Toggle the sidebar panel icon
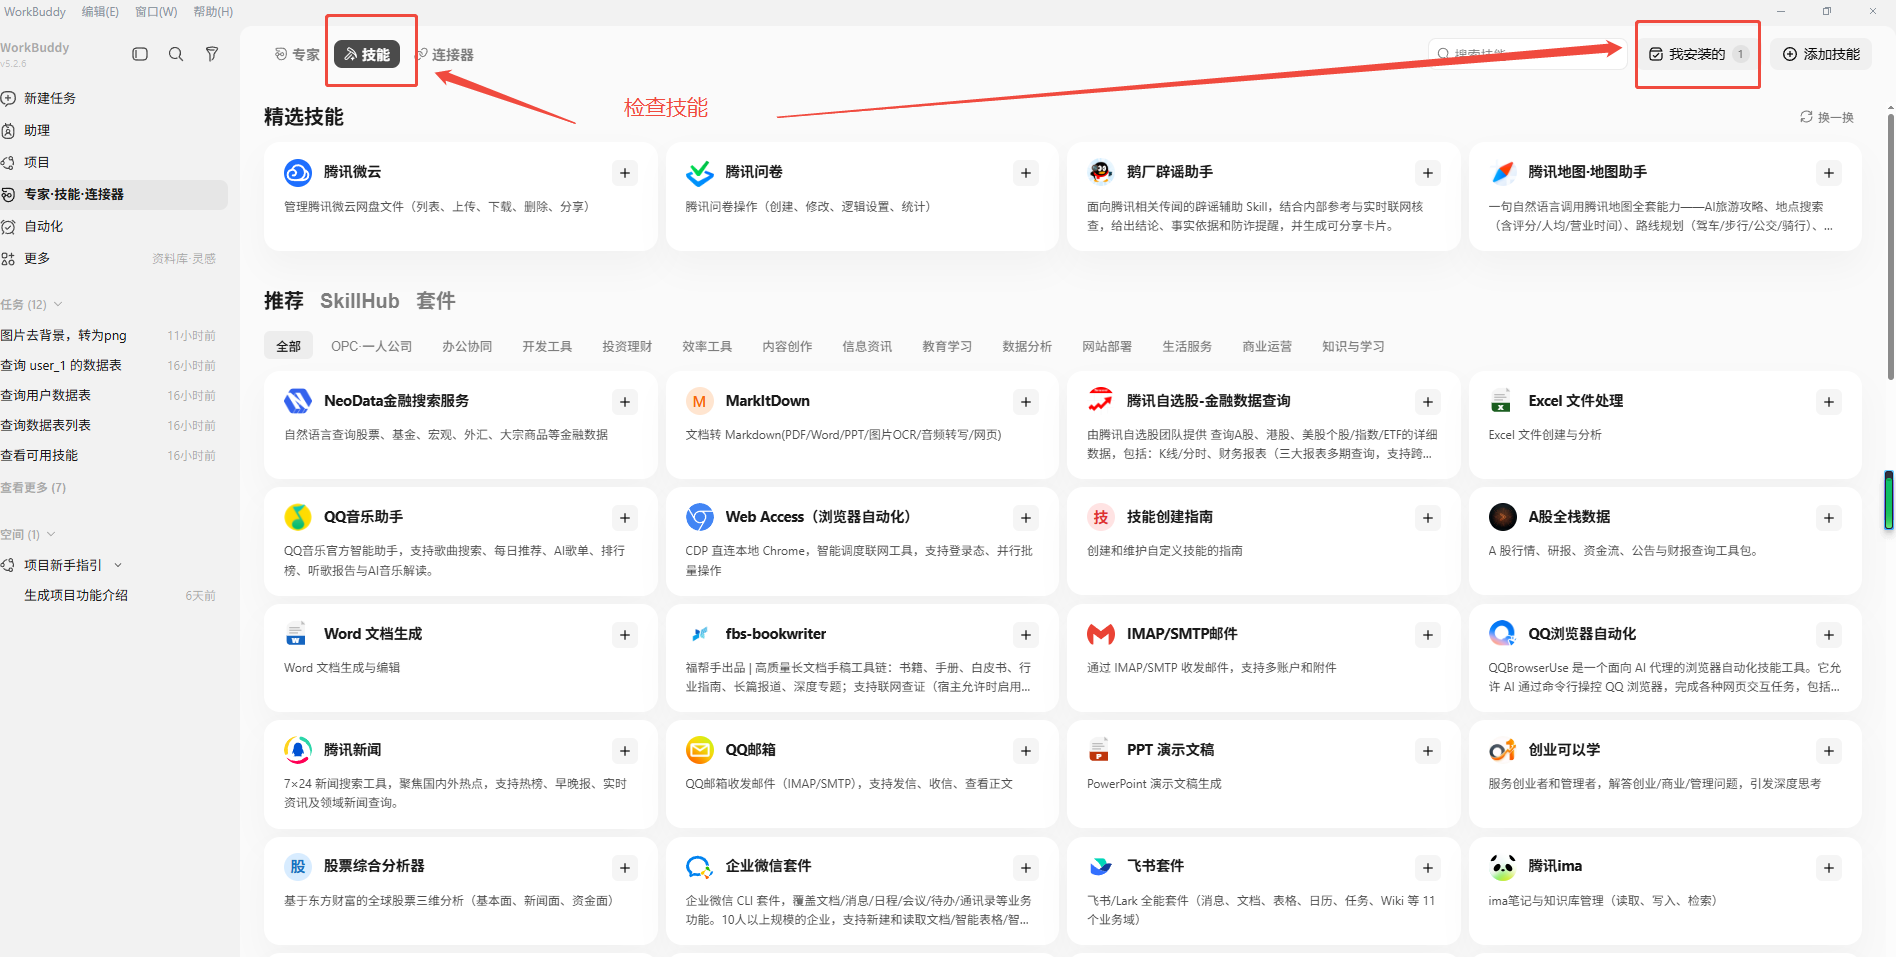The image size is (1896, 957). (x=140, y=54)
